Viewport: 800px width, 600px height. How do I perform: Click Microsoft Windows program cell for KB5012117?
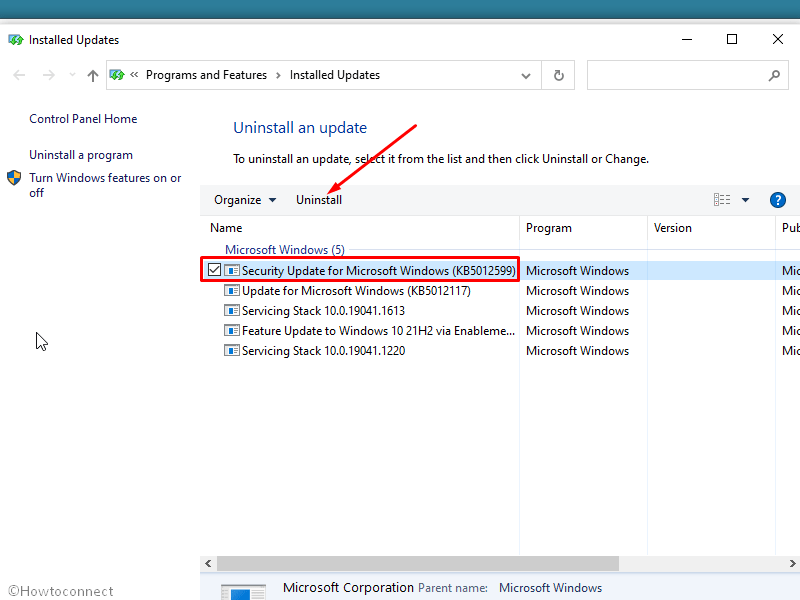[x=577, y=291]
